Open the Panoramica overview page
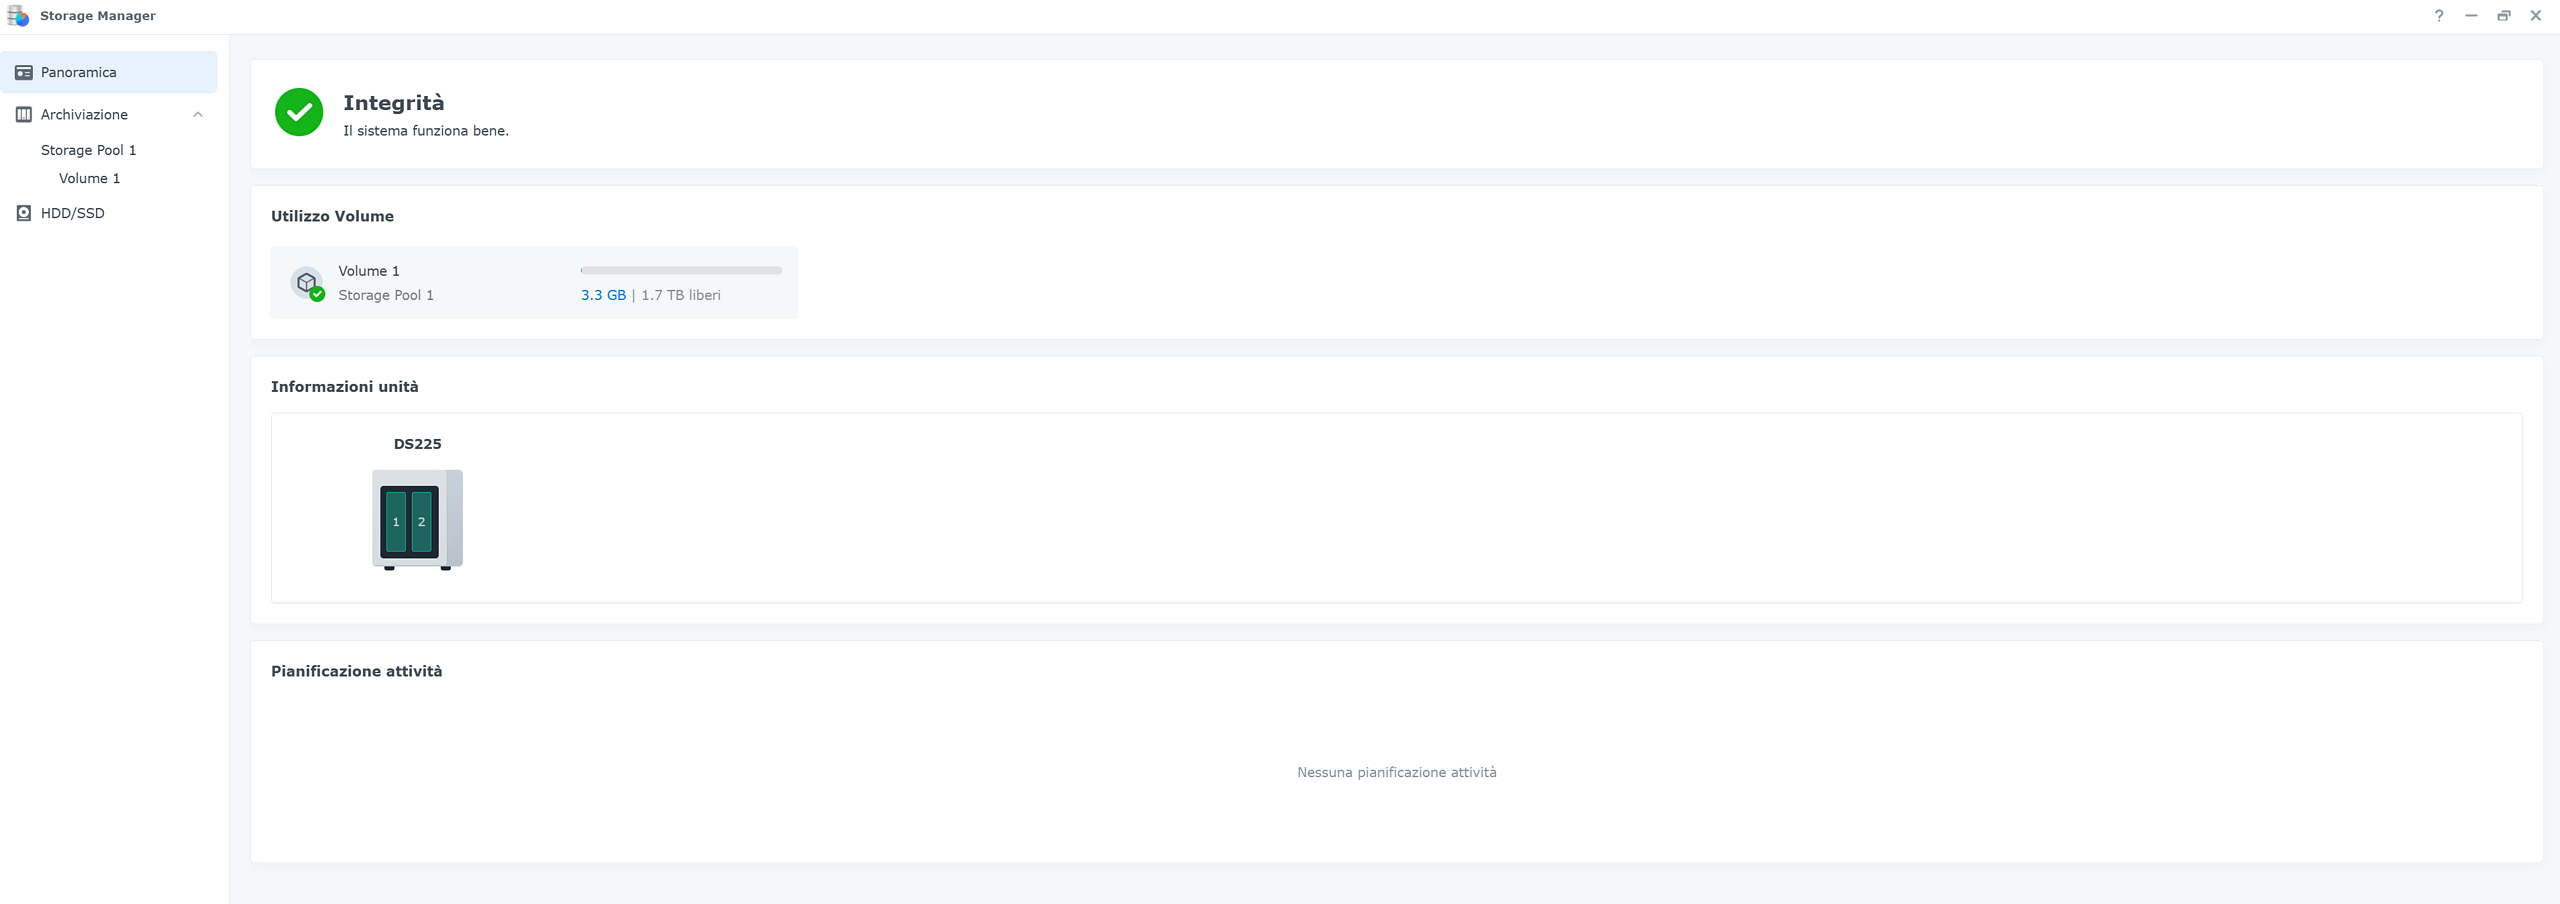This screenshot has height=904, width=2560. 109,72
